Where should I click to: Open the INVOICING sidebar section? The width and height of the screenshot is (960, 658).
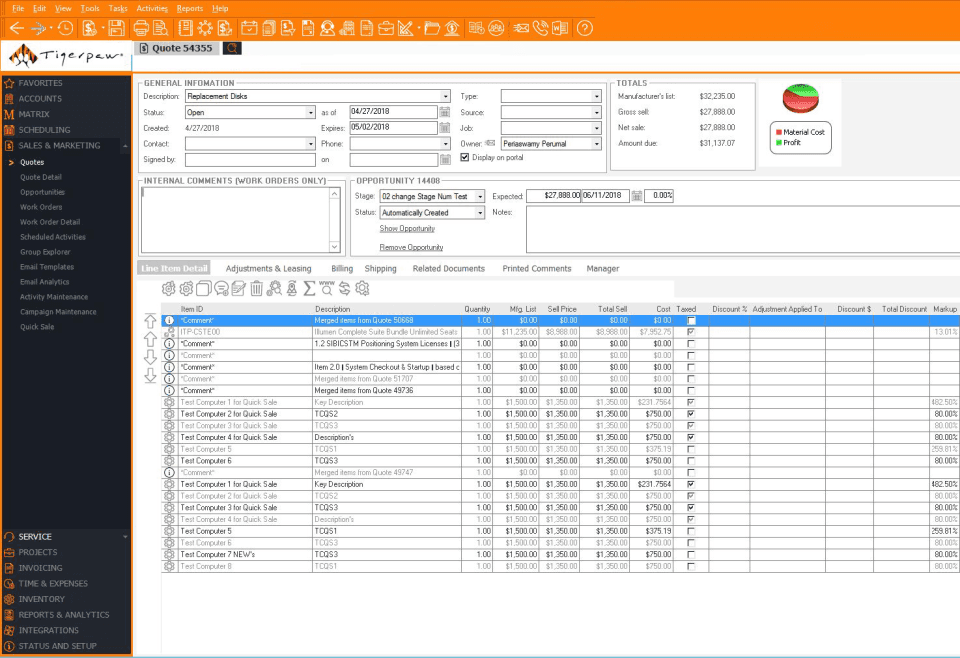pos(40,568)
